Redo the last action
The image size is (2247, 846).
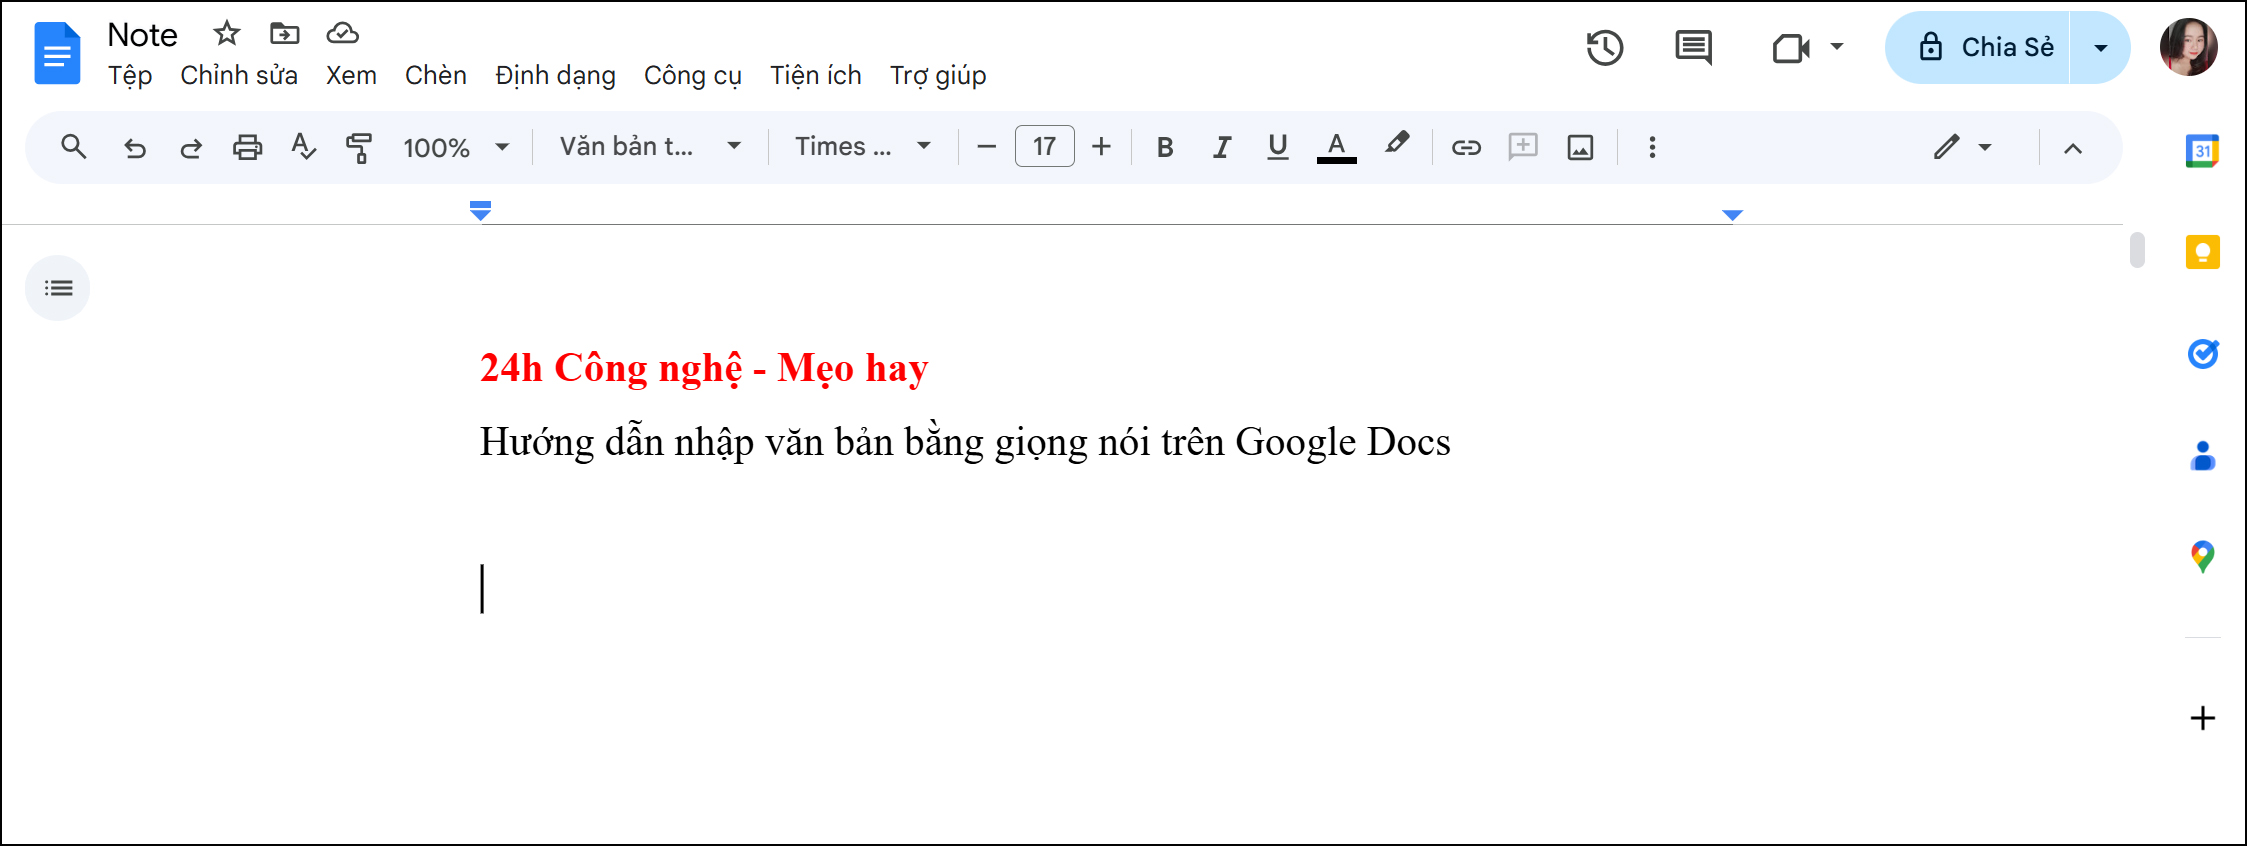click(191, 148)
